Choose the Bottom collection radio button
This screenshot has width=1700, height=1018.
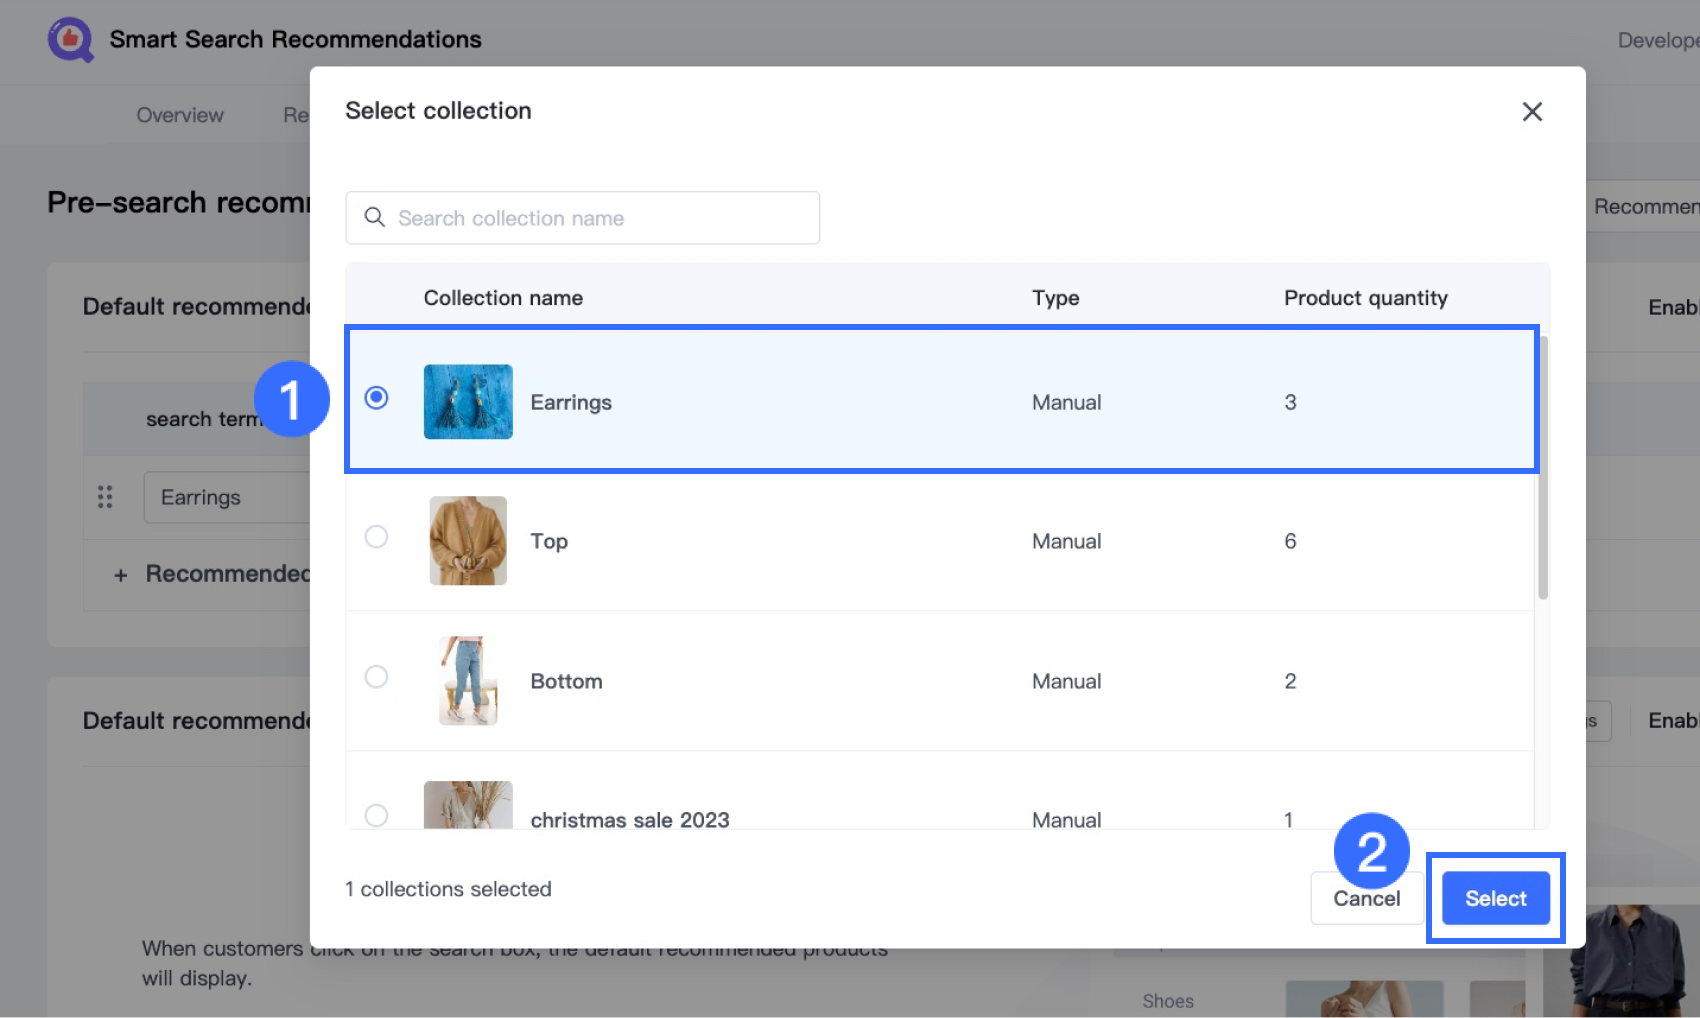click(x=376, y=677)
